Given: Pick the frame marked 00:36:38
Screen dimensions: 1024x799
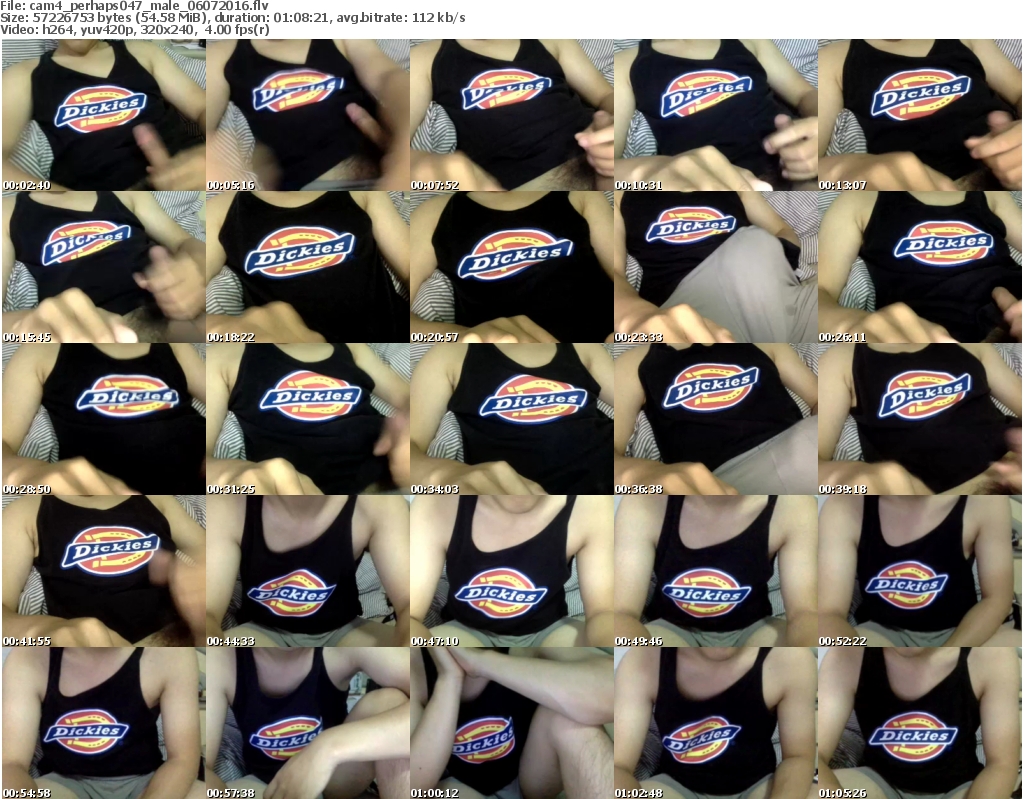Looking at the screenshot, I should tap(716, 419).
